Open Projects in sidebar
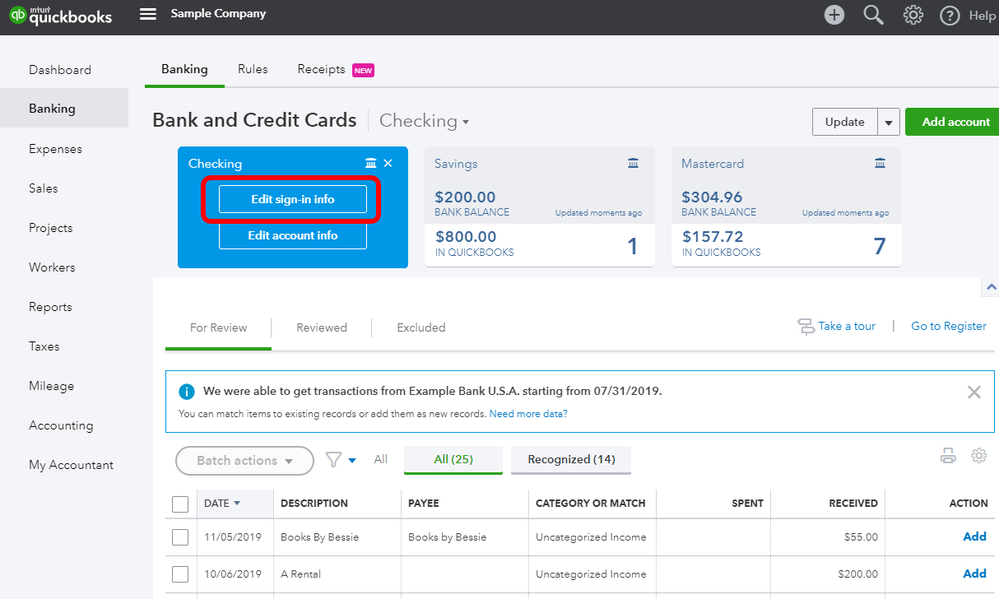Viewport: 999px width, 599px height. click(x=51, y=227)
